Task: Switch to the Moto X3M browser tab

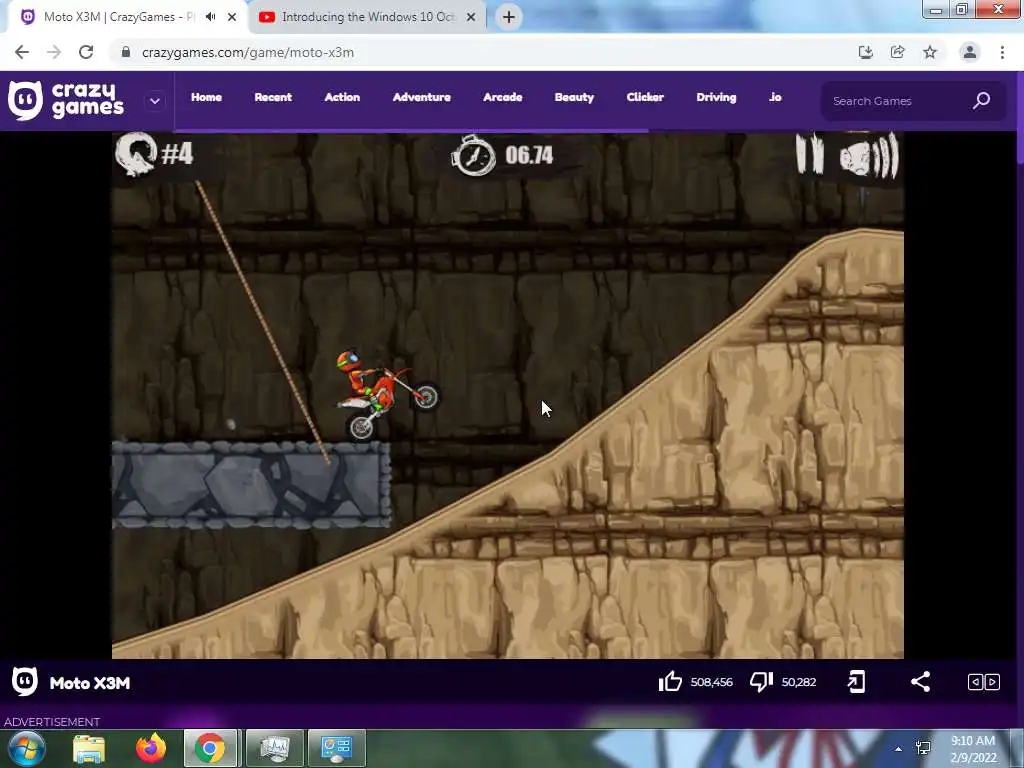Action: click(118, 17)
